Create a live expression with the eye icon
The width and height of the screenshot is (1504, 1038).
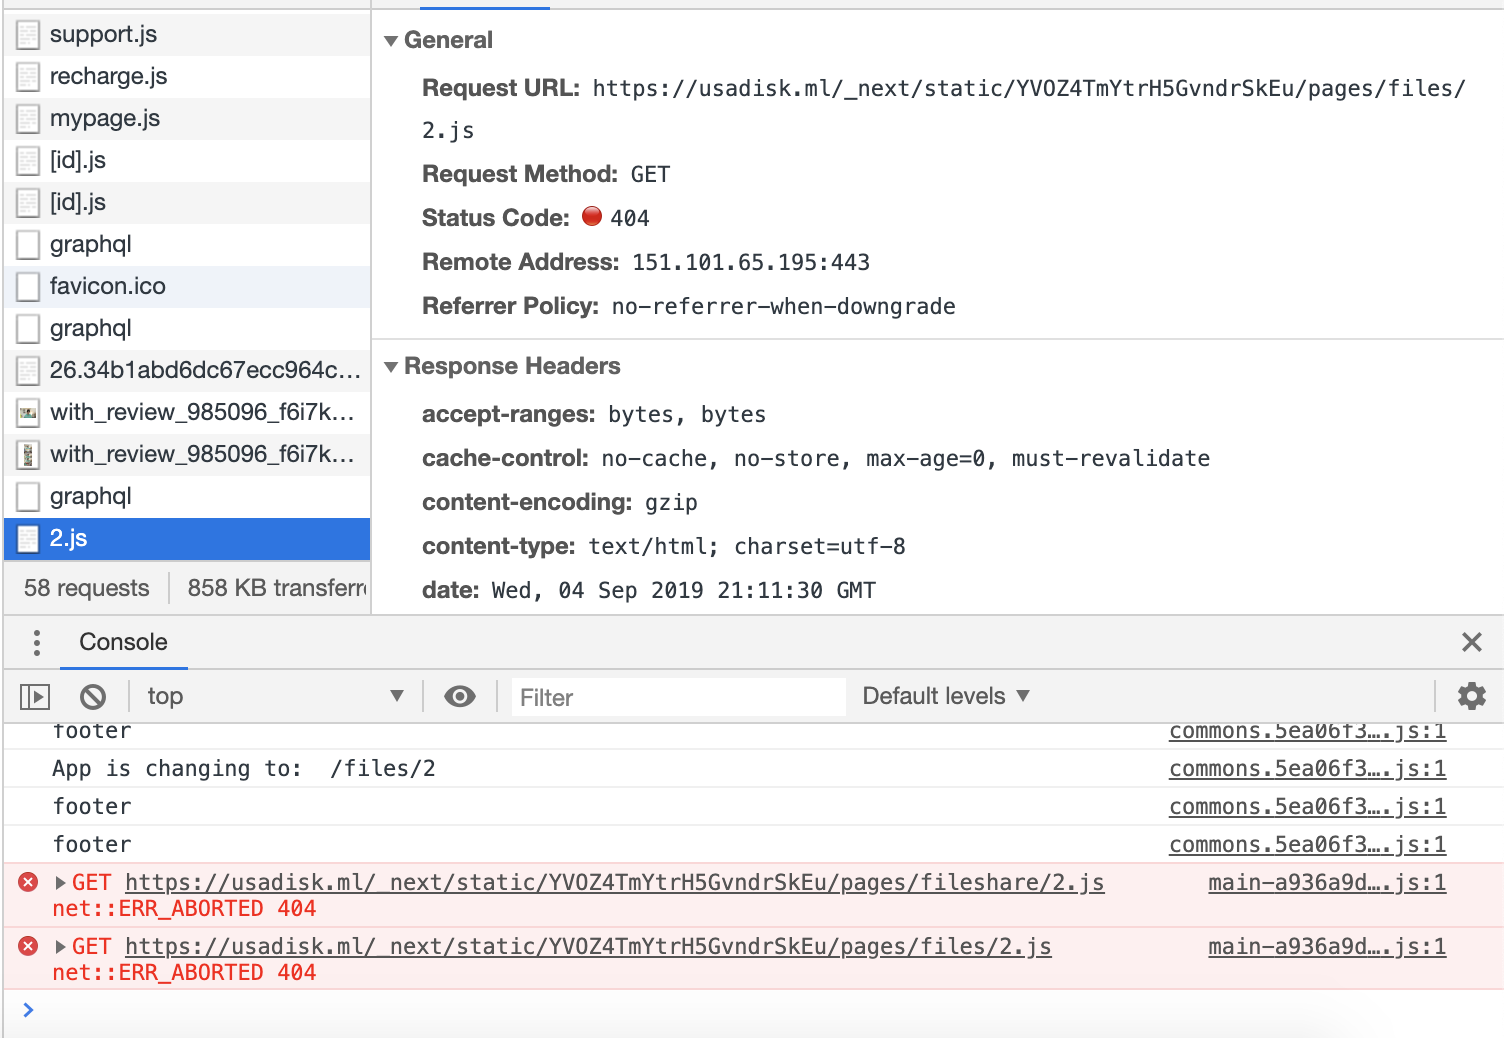pyautogui.click(x=460, y=696)
